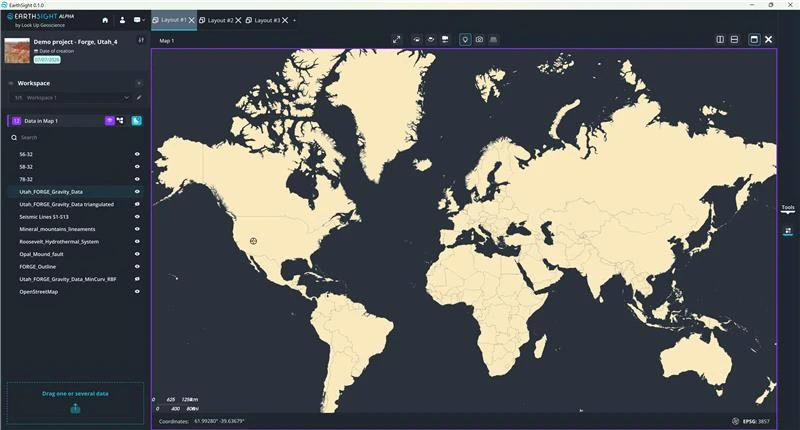Toggle visibility of layer 56-32
Viewport: 800px width, 430px height.
137,154
